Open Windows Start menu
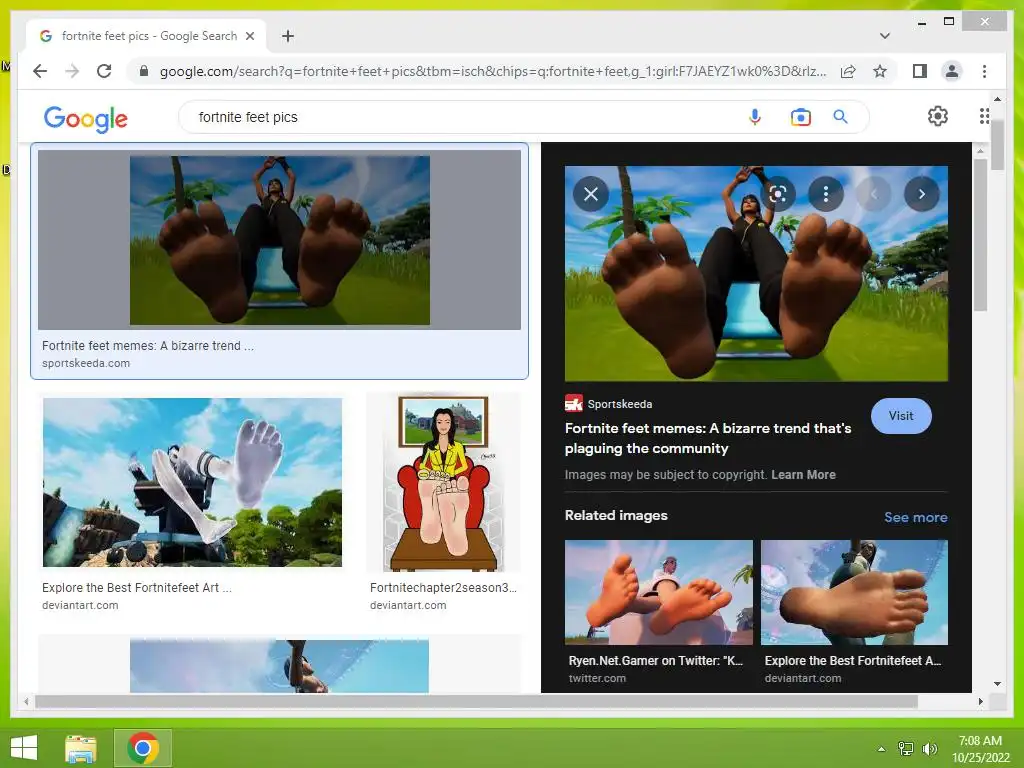 click(24, 748)
